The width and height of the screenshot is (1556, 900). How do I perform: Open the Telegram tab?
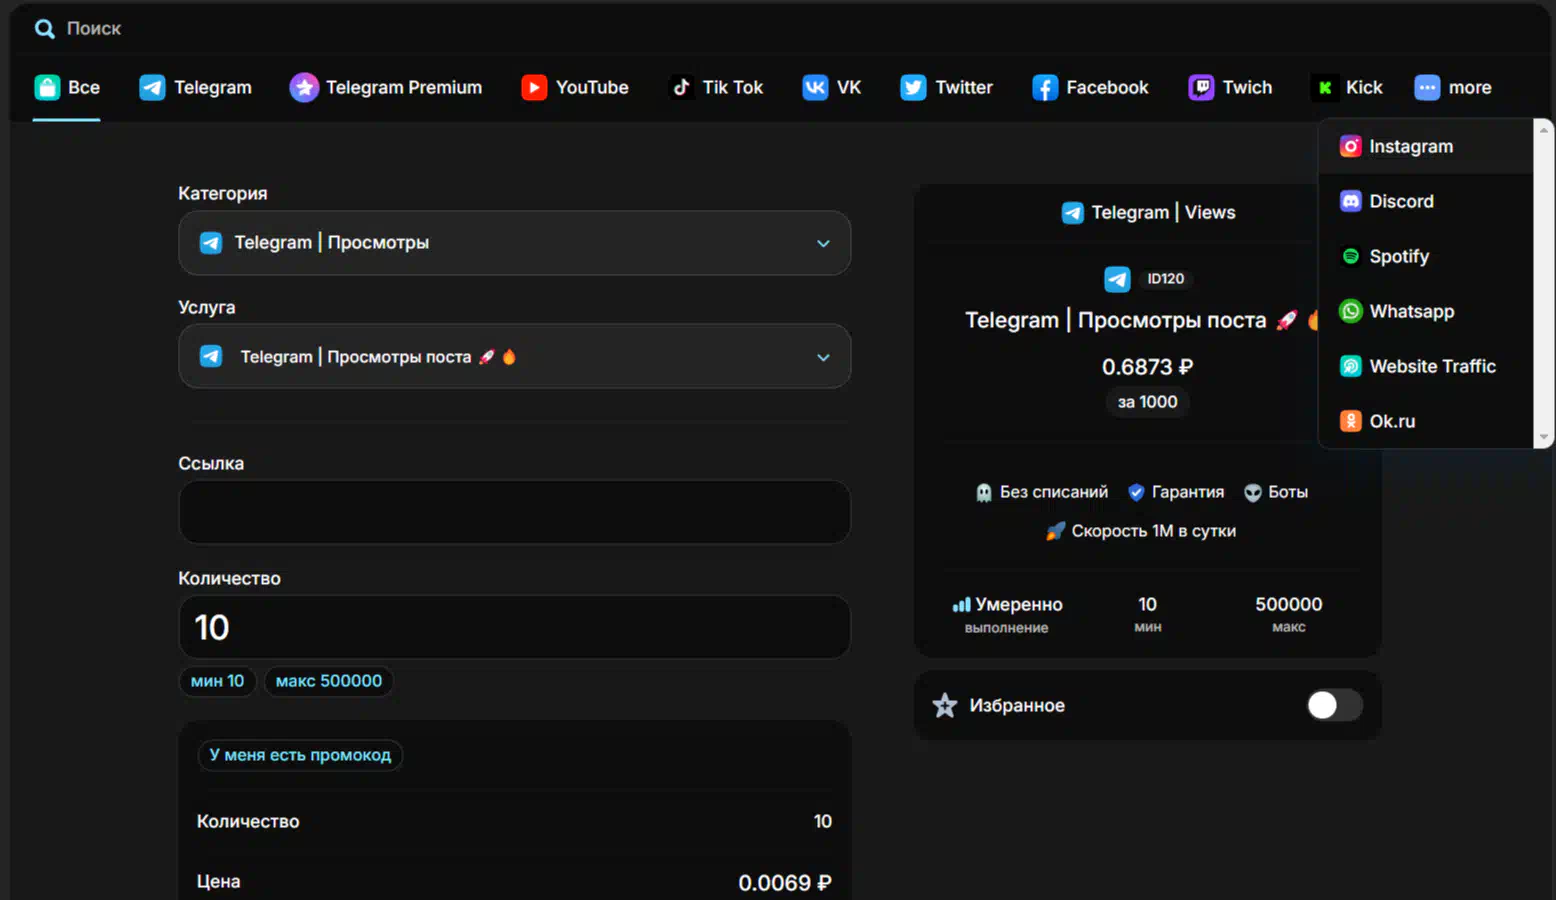196,88
